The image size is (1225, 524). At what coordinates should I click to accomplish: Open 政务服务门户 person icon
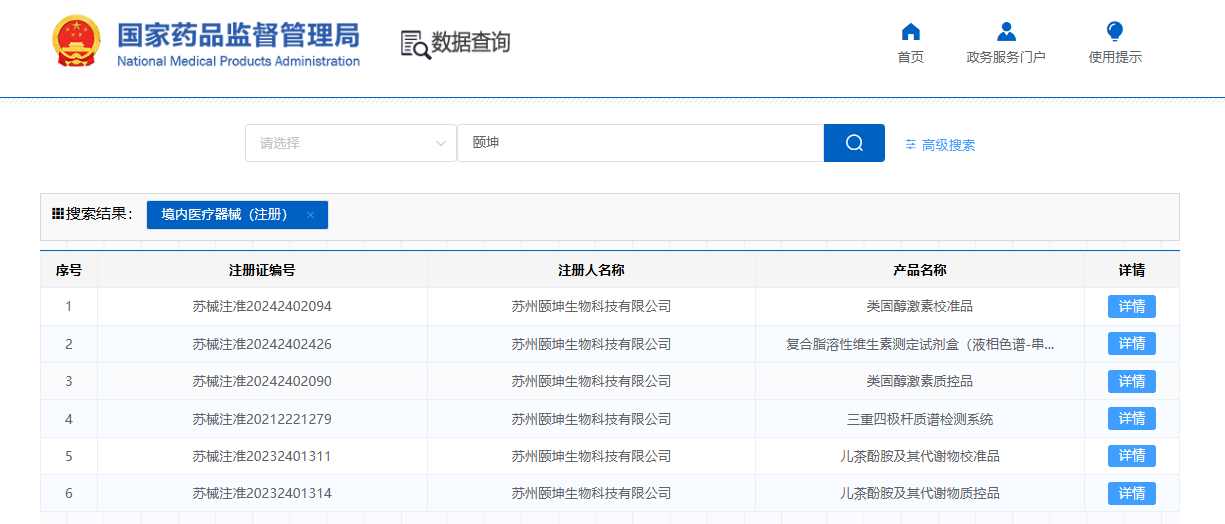coord(1006,32)
